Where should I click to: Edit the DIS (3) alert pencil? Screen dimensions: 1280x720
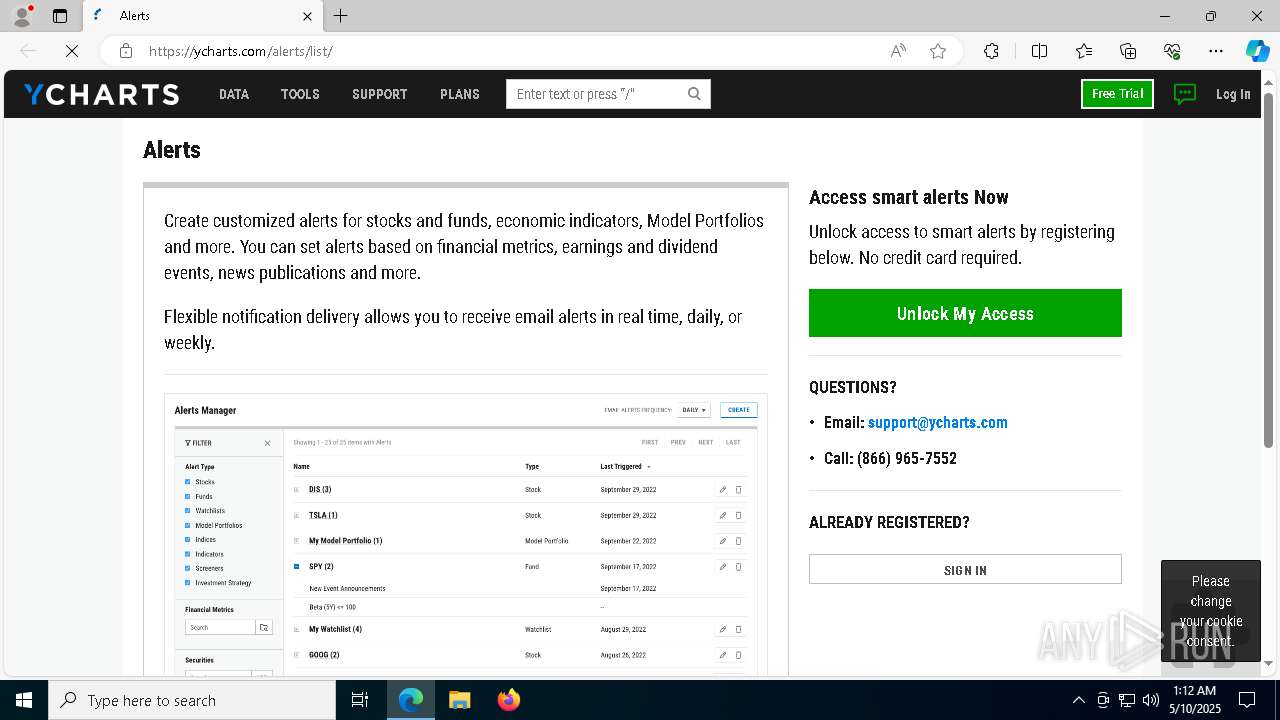723,490
